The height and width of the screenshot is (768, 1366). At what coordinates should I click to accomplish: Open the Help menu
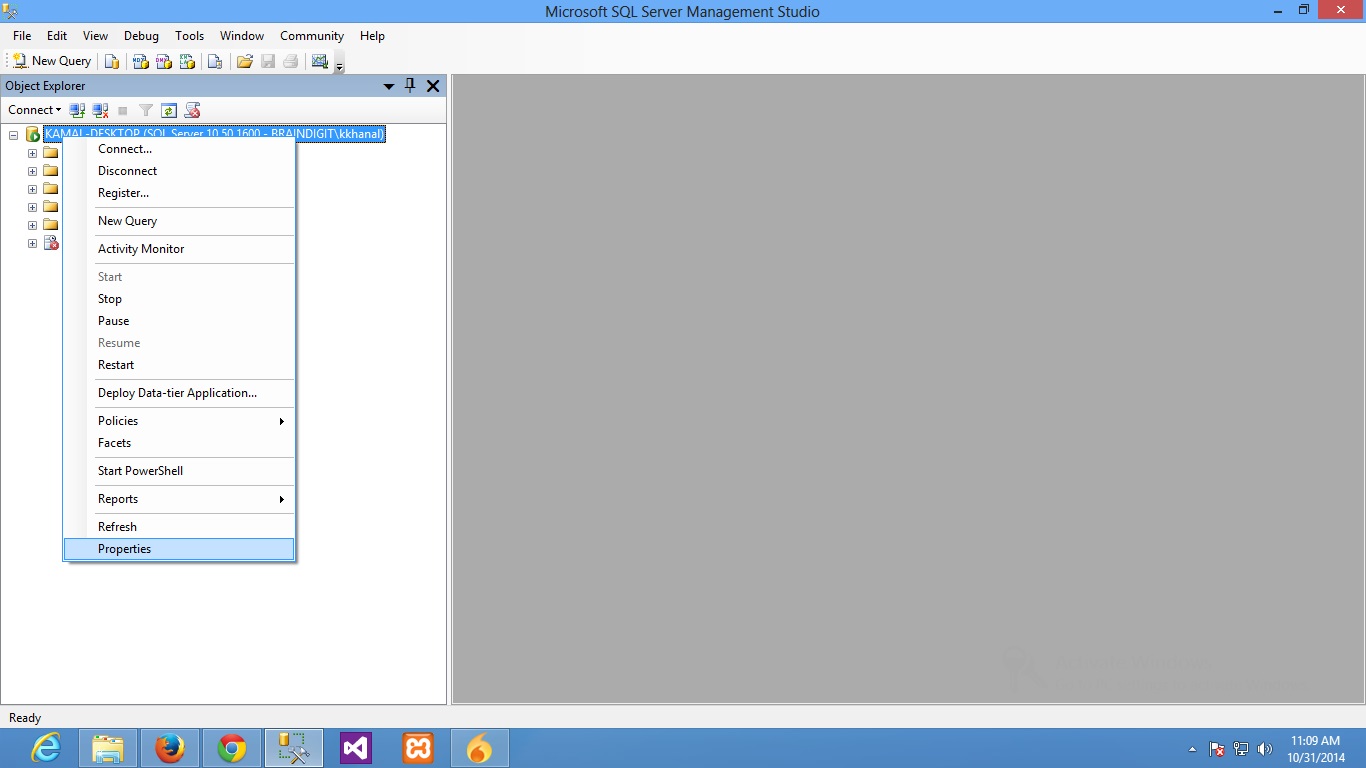point(372,36)
